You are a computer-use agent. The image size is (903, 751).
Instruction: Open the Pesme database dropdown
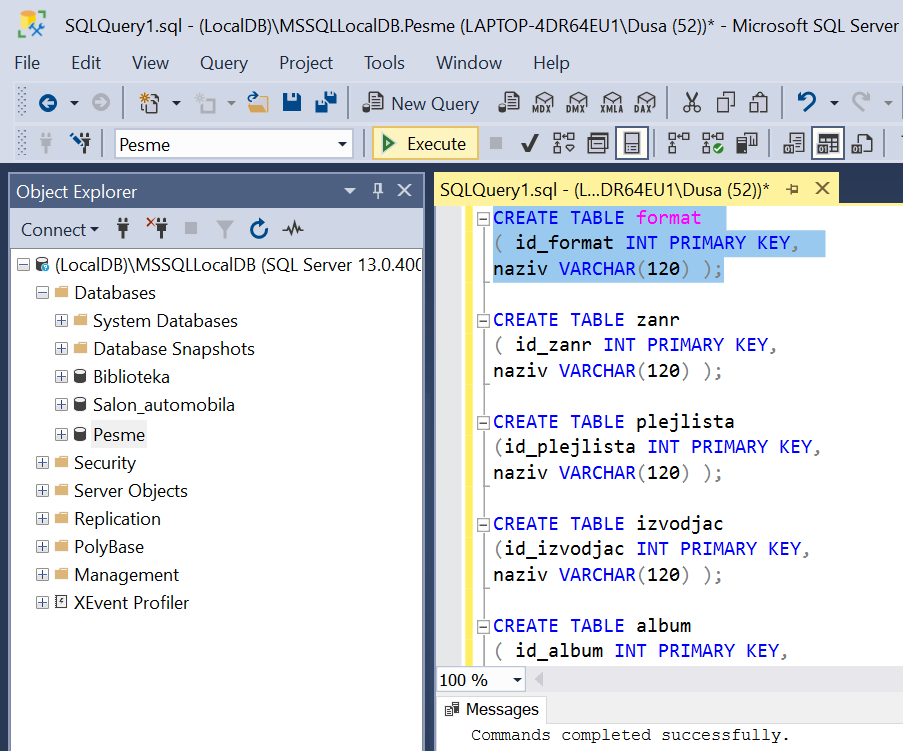coord(342,144)
